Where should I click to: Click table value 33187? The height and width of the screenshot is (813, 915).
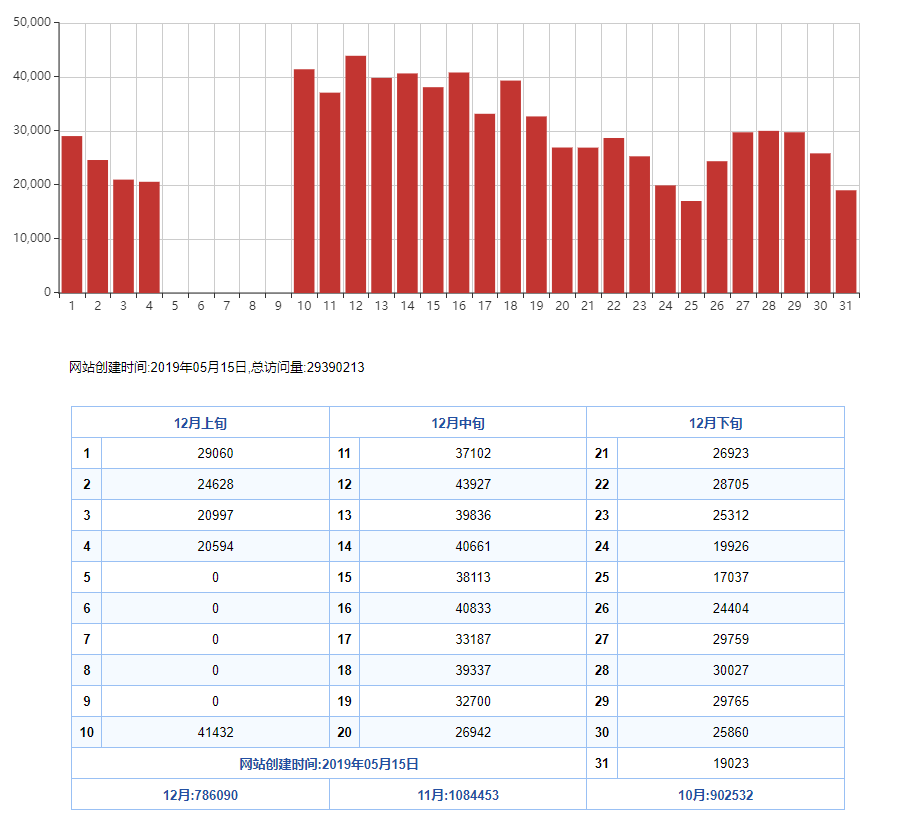[473, 639]
